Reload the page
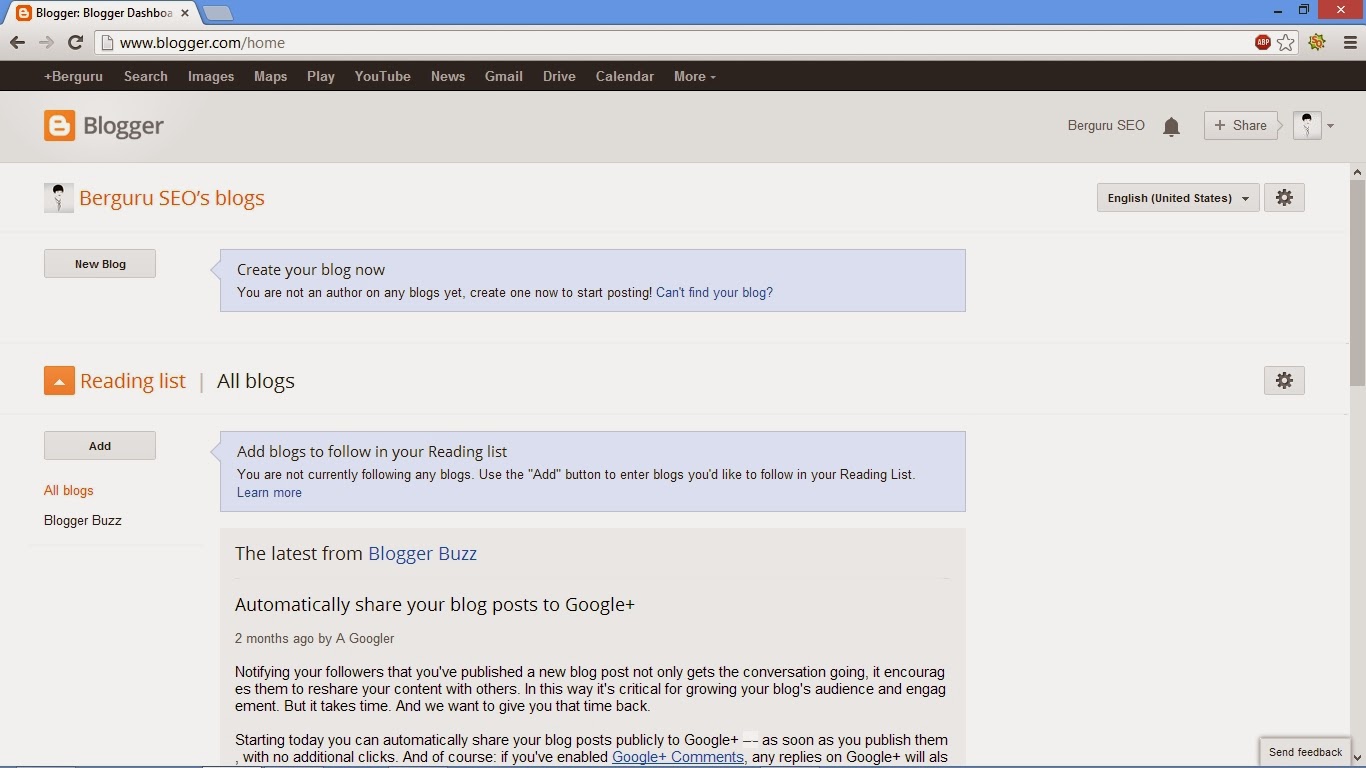The height and width of the screenshot is (768, 1366). click(x=75, y=42)
